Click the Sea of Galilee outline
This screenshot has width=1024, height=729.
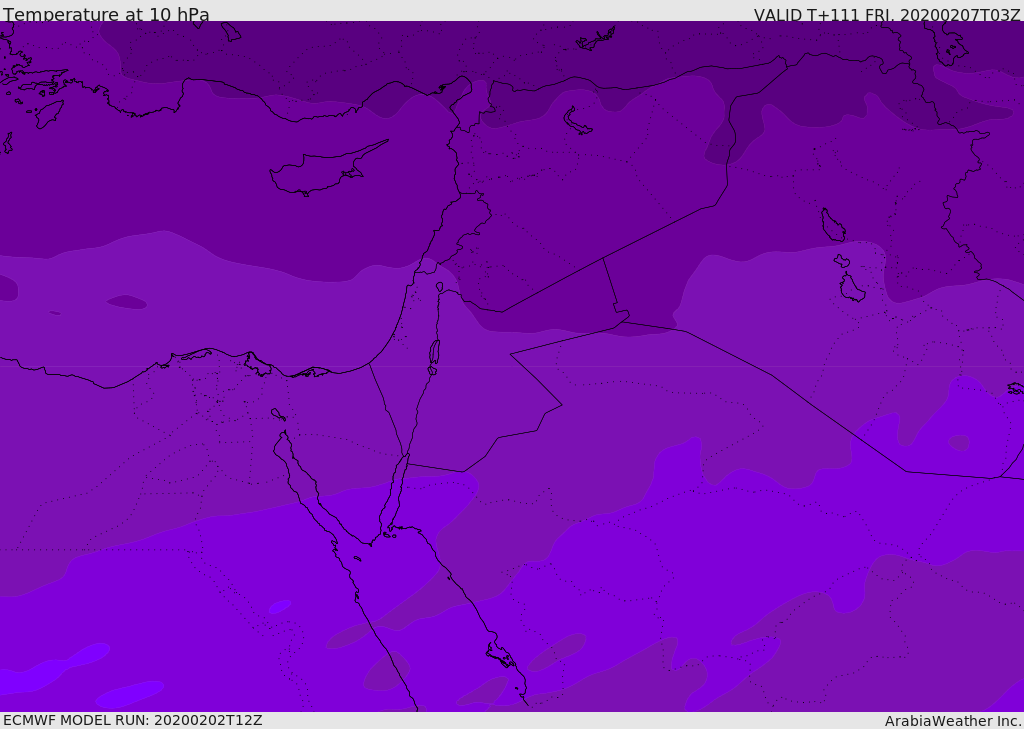440,287
